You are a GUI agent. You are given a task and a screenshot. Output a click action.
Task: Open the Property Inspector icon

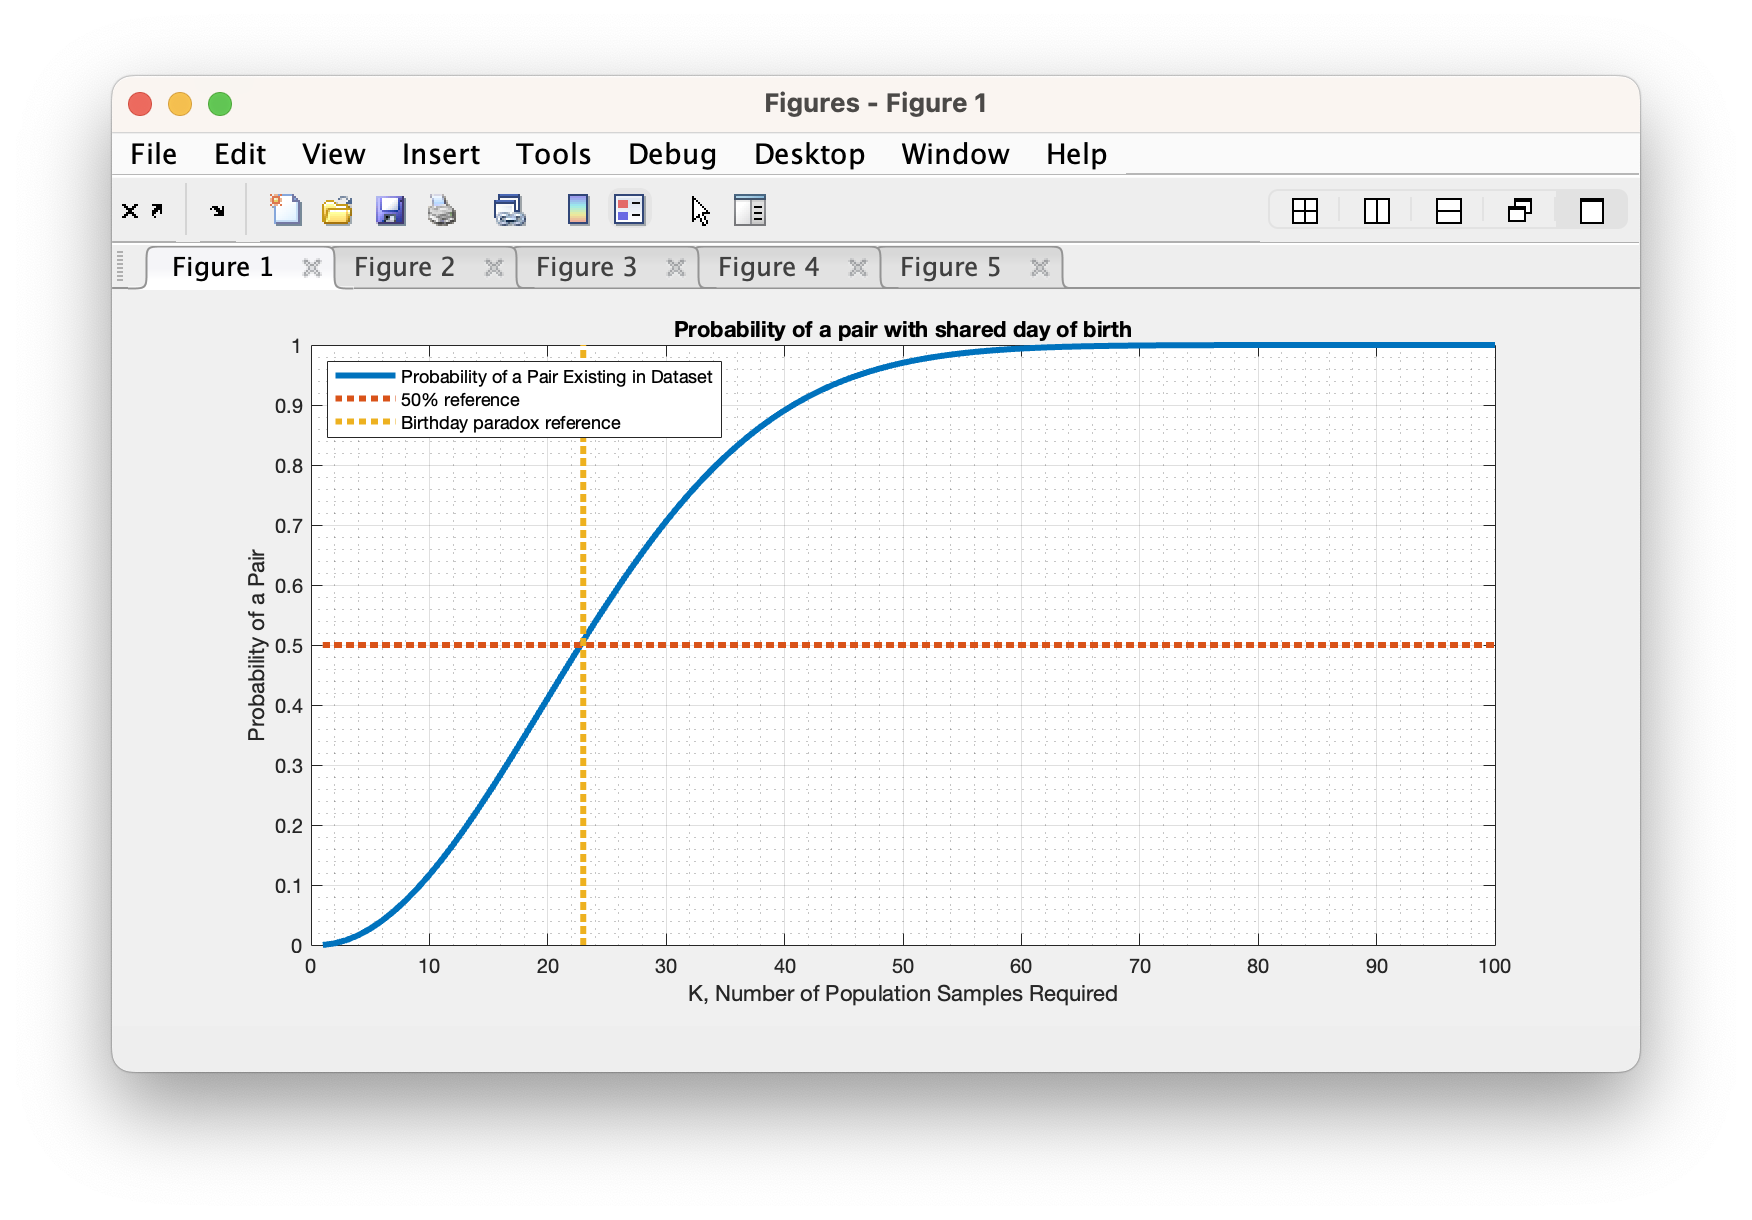click(x=750, y=210)
